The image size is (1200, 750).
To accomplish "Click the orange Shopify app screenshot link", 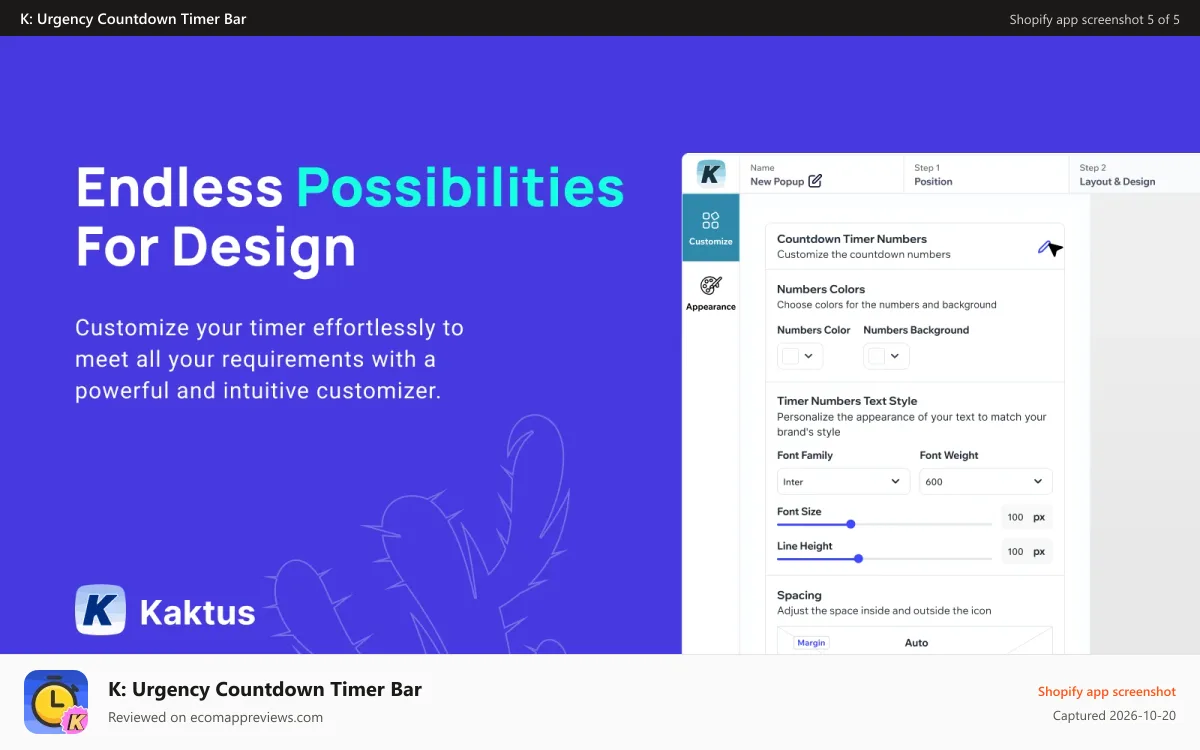I will click(x=1106, y=692).
